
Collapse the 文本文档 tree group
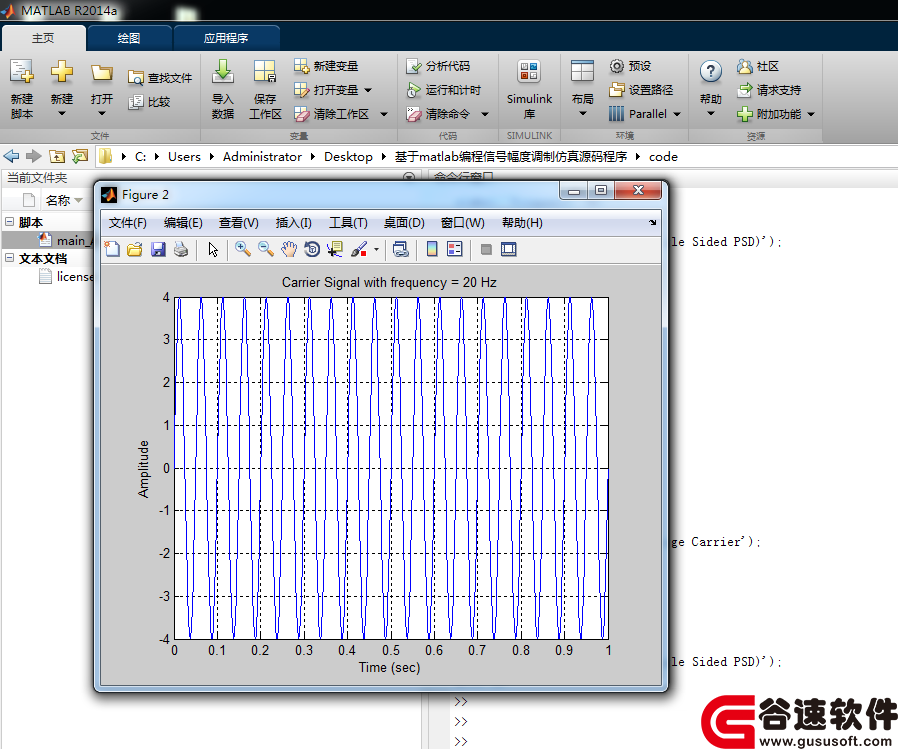tap(10, 258)
